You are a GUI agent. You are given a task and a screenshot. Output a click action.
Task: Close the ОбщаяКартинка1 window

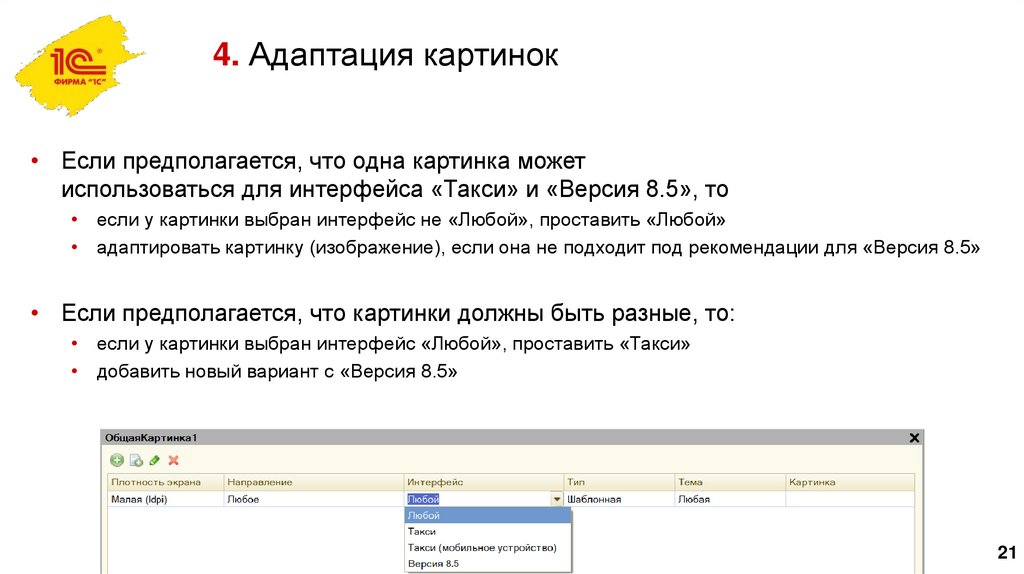914,438
